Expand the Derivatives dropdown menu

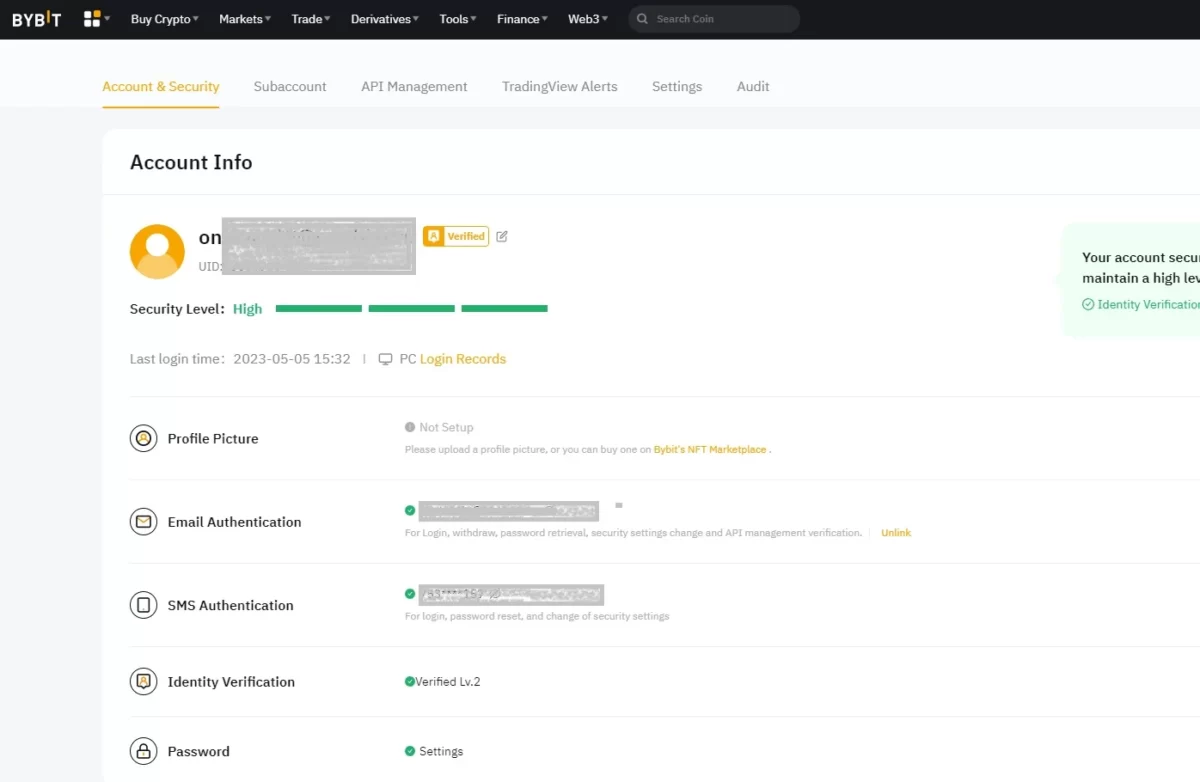(384, 19)
